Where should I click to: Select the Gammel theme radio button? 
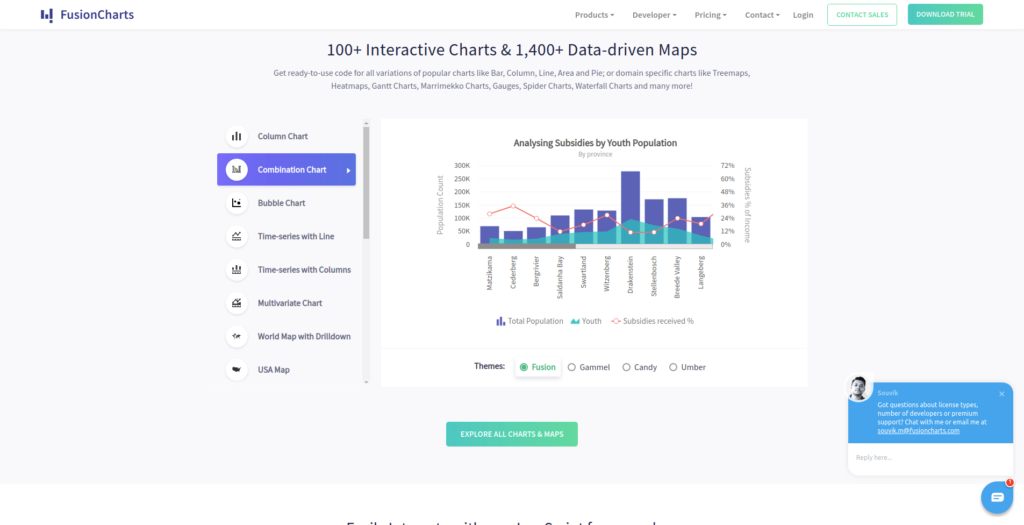point(572,367)
